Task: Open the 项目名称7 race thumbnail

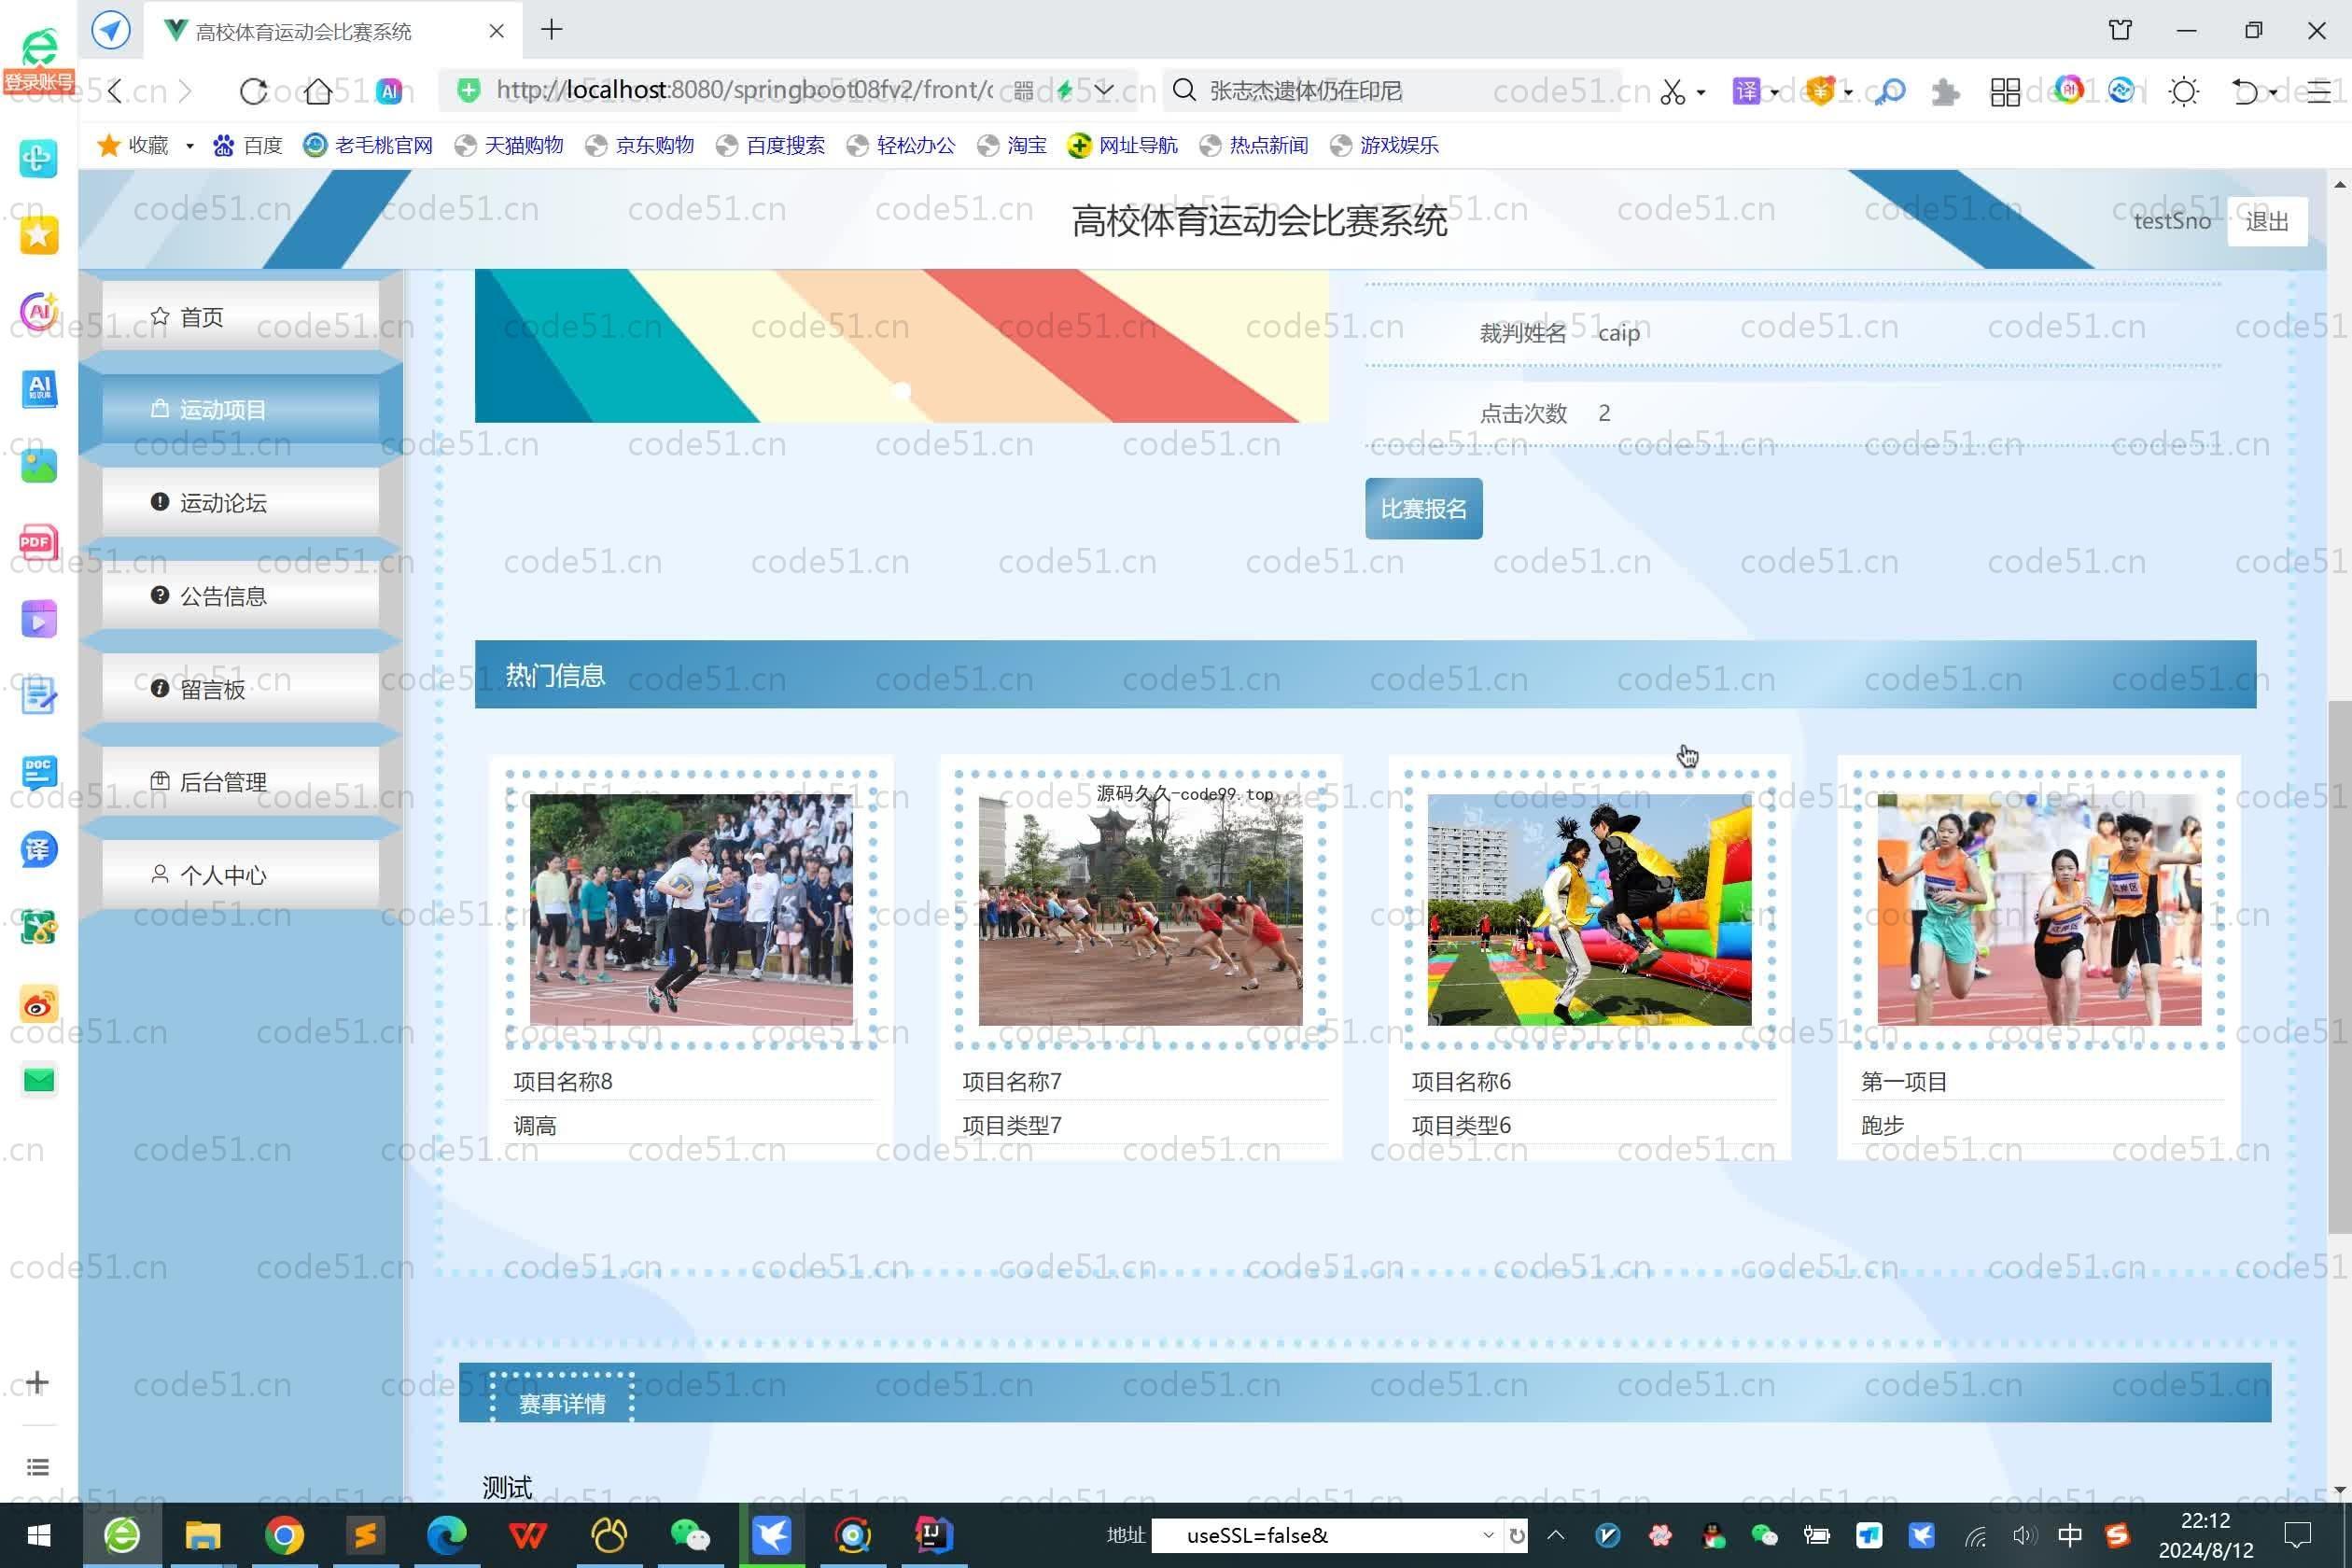Action: pos(1140,909)
